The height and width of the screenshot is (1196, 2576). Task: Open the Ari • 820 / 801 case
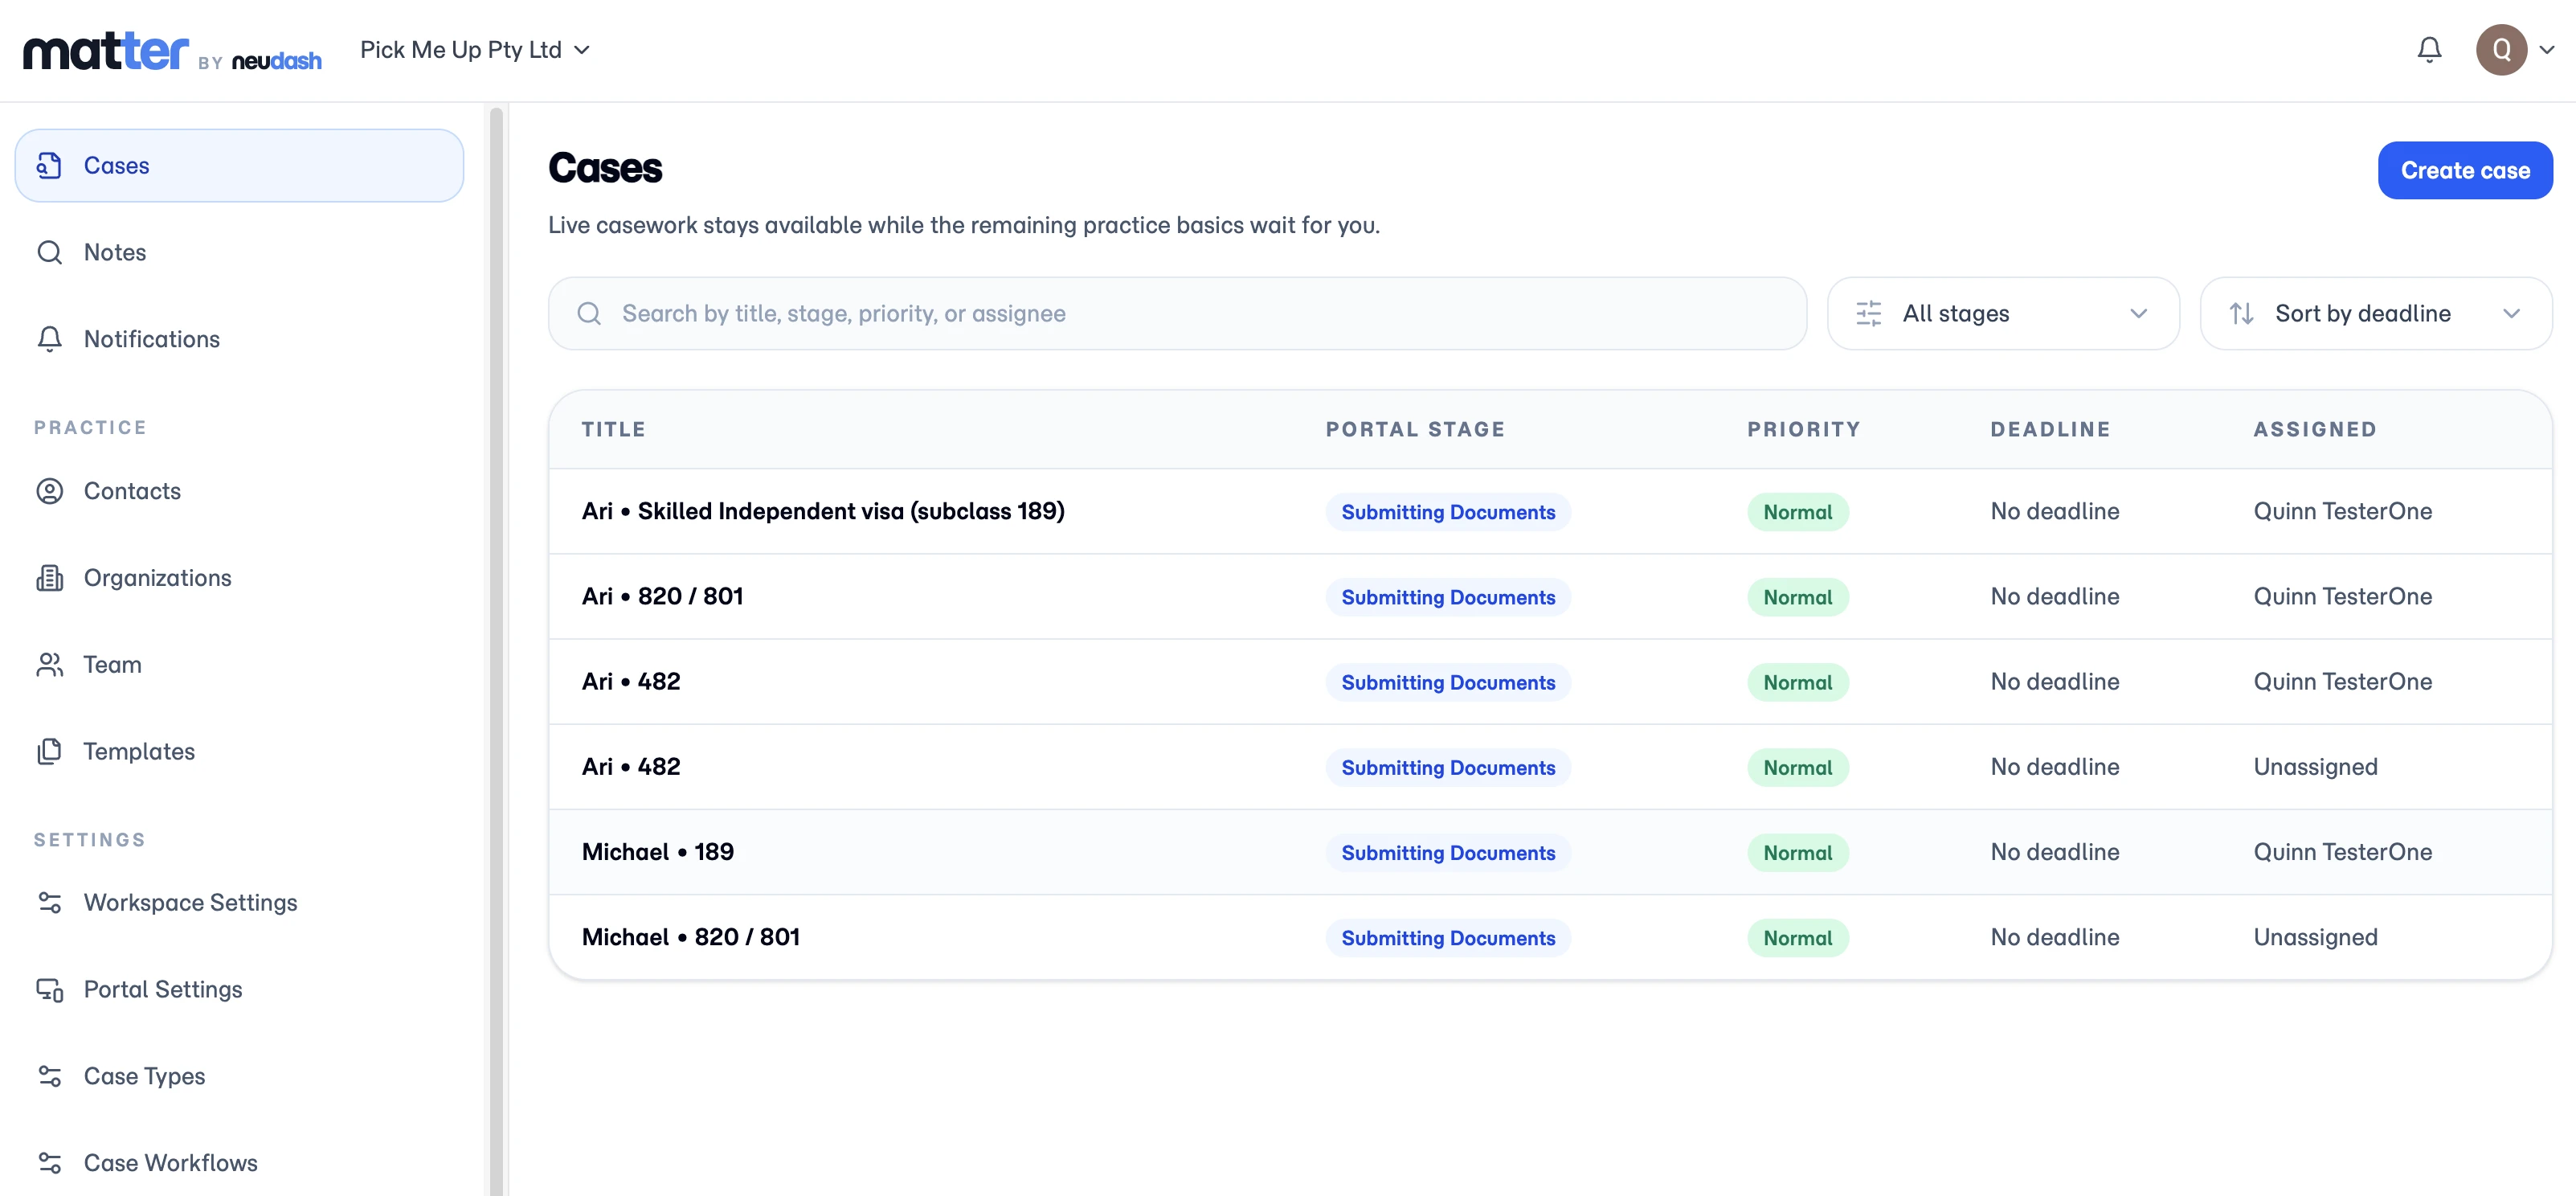point(1550,596)
